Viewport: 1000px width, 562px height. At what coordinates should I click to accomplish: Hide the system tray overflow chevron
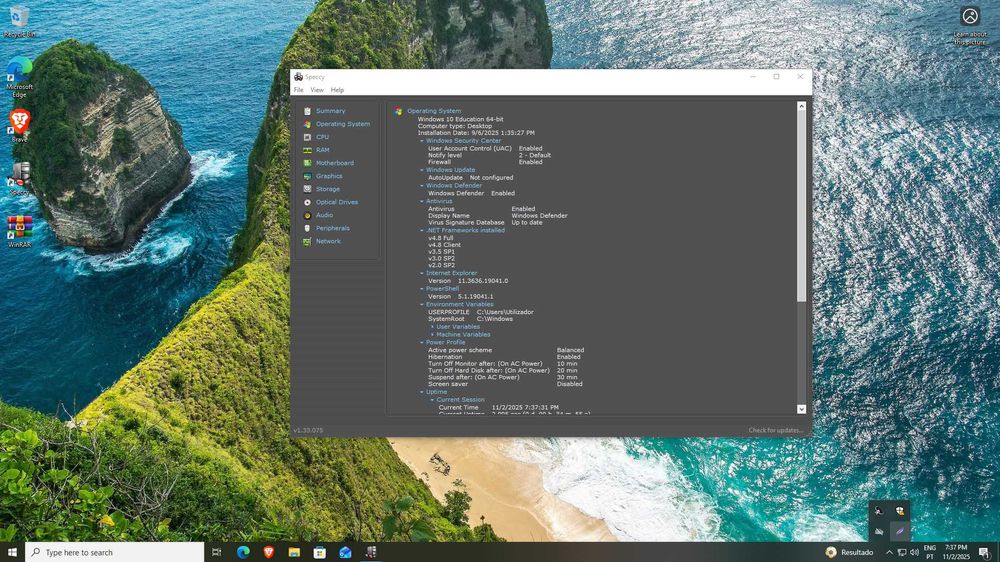point(889,552)
